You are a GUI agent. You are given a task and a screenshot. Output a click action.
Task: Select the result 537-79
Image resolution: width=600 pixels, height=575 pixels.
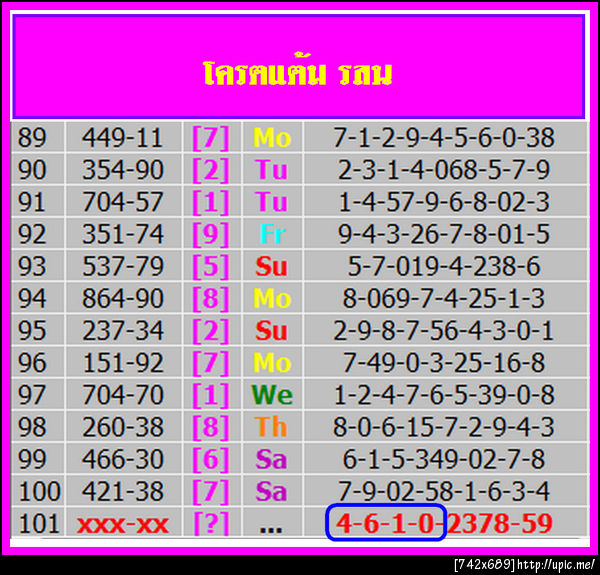[x=122, y=266]
